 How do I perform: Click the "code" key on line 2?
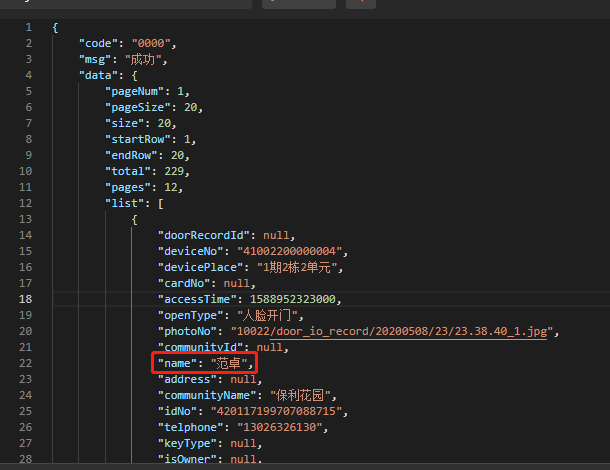[98, 43]
